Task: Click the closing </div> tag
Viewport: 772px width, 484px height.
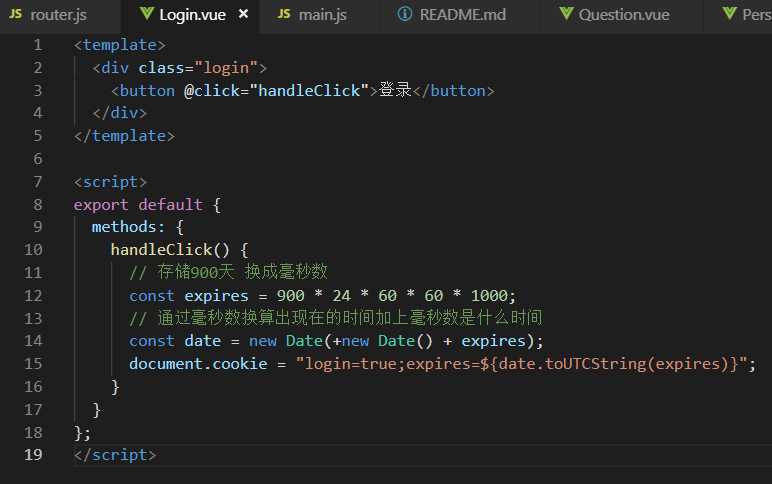Action: pyautogui.click(x=120, y=113)
